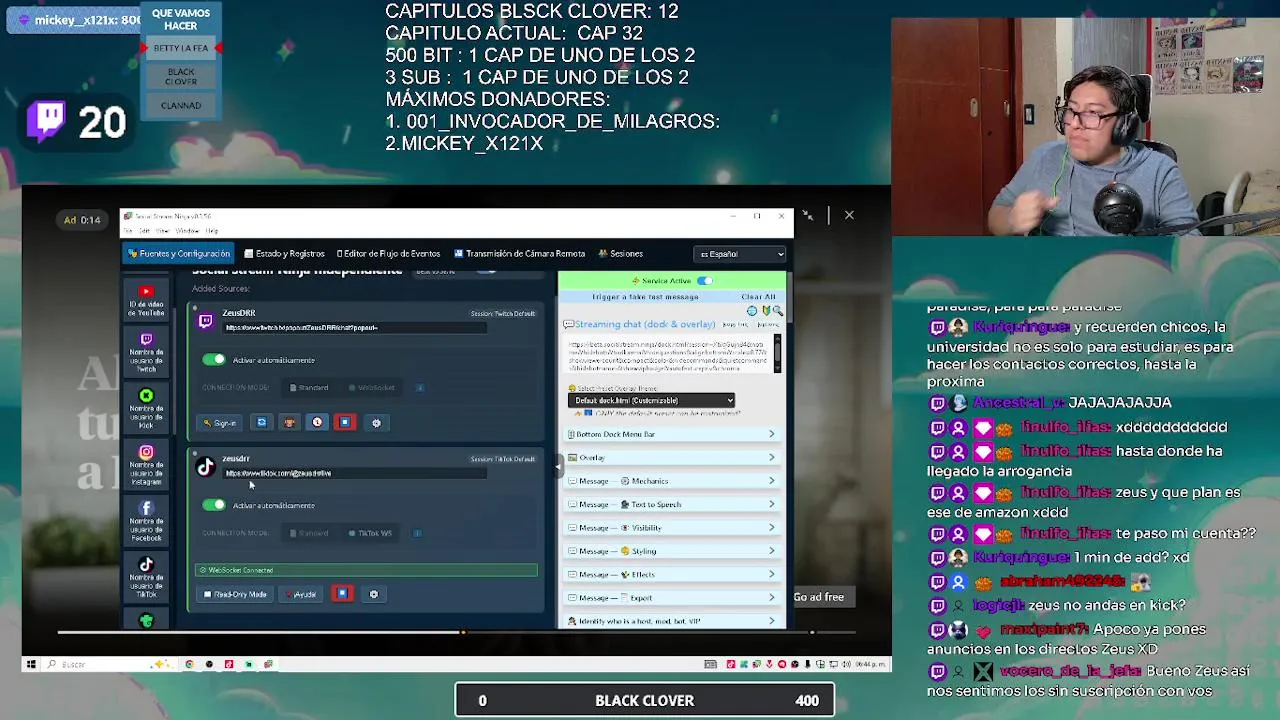
Task: Open the Sesiones tab
Action: [x=620, y=254]
